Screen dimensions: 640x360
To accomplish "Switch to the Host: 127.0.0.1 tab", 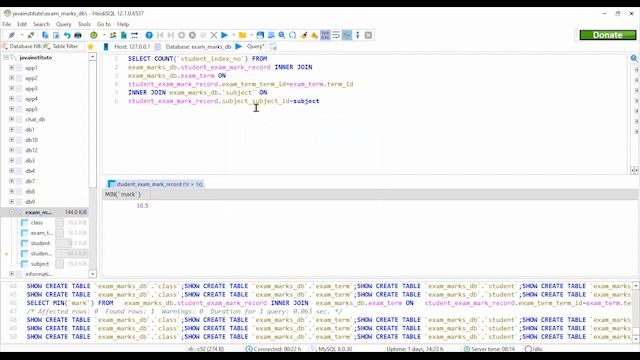I will point(127,47).
